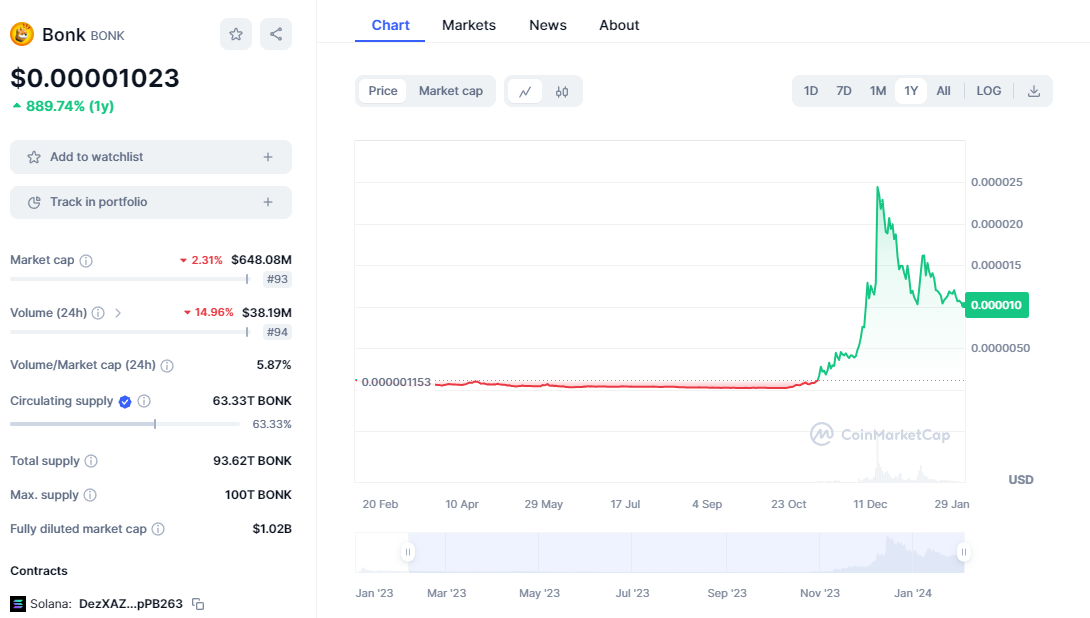
Task: Click the 11 Dec axis date label
Action: click(870, 504)
